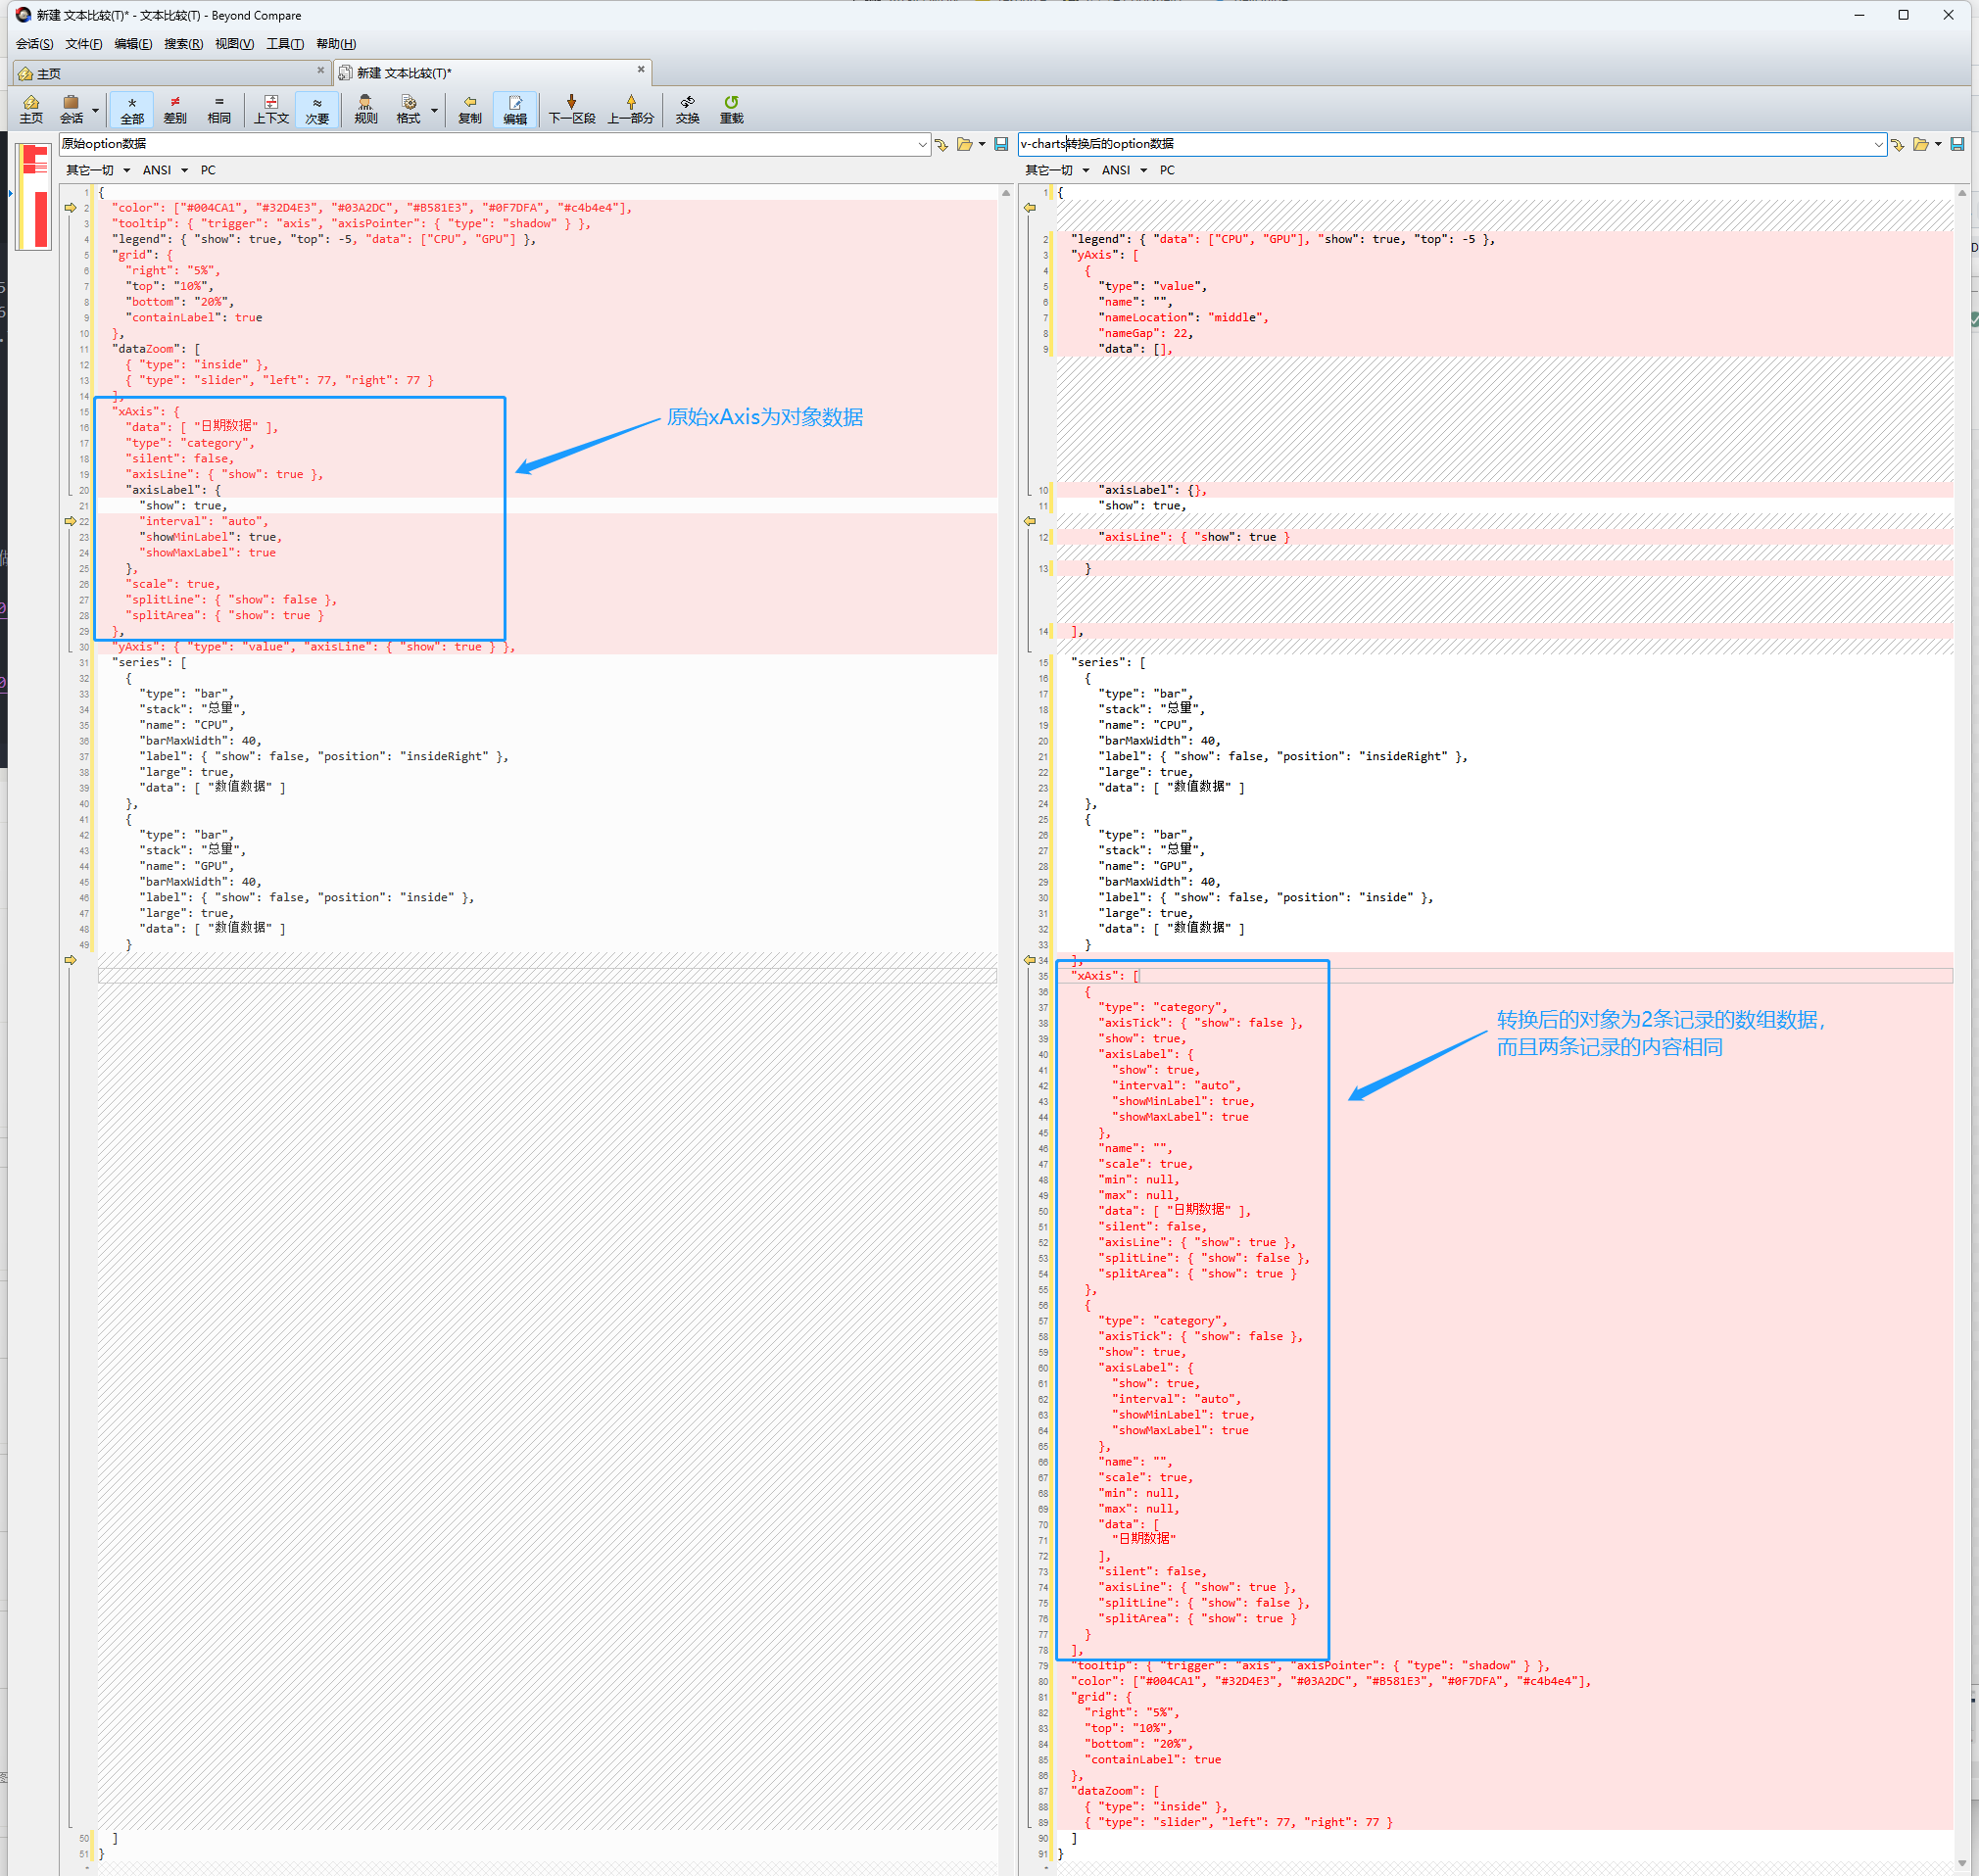Toggle the 相同 same-lines filter
The width and height of the screenshot is (1979, 1876).
[219, 109]
